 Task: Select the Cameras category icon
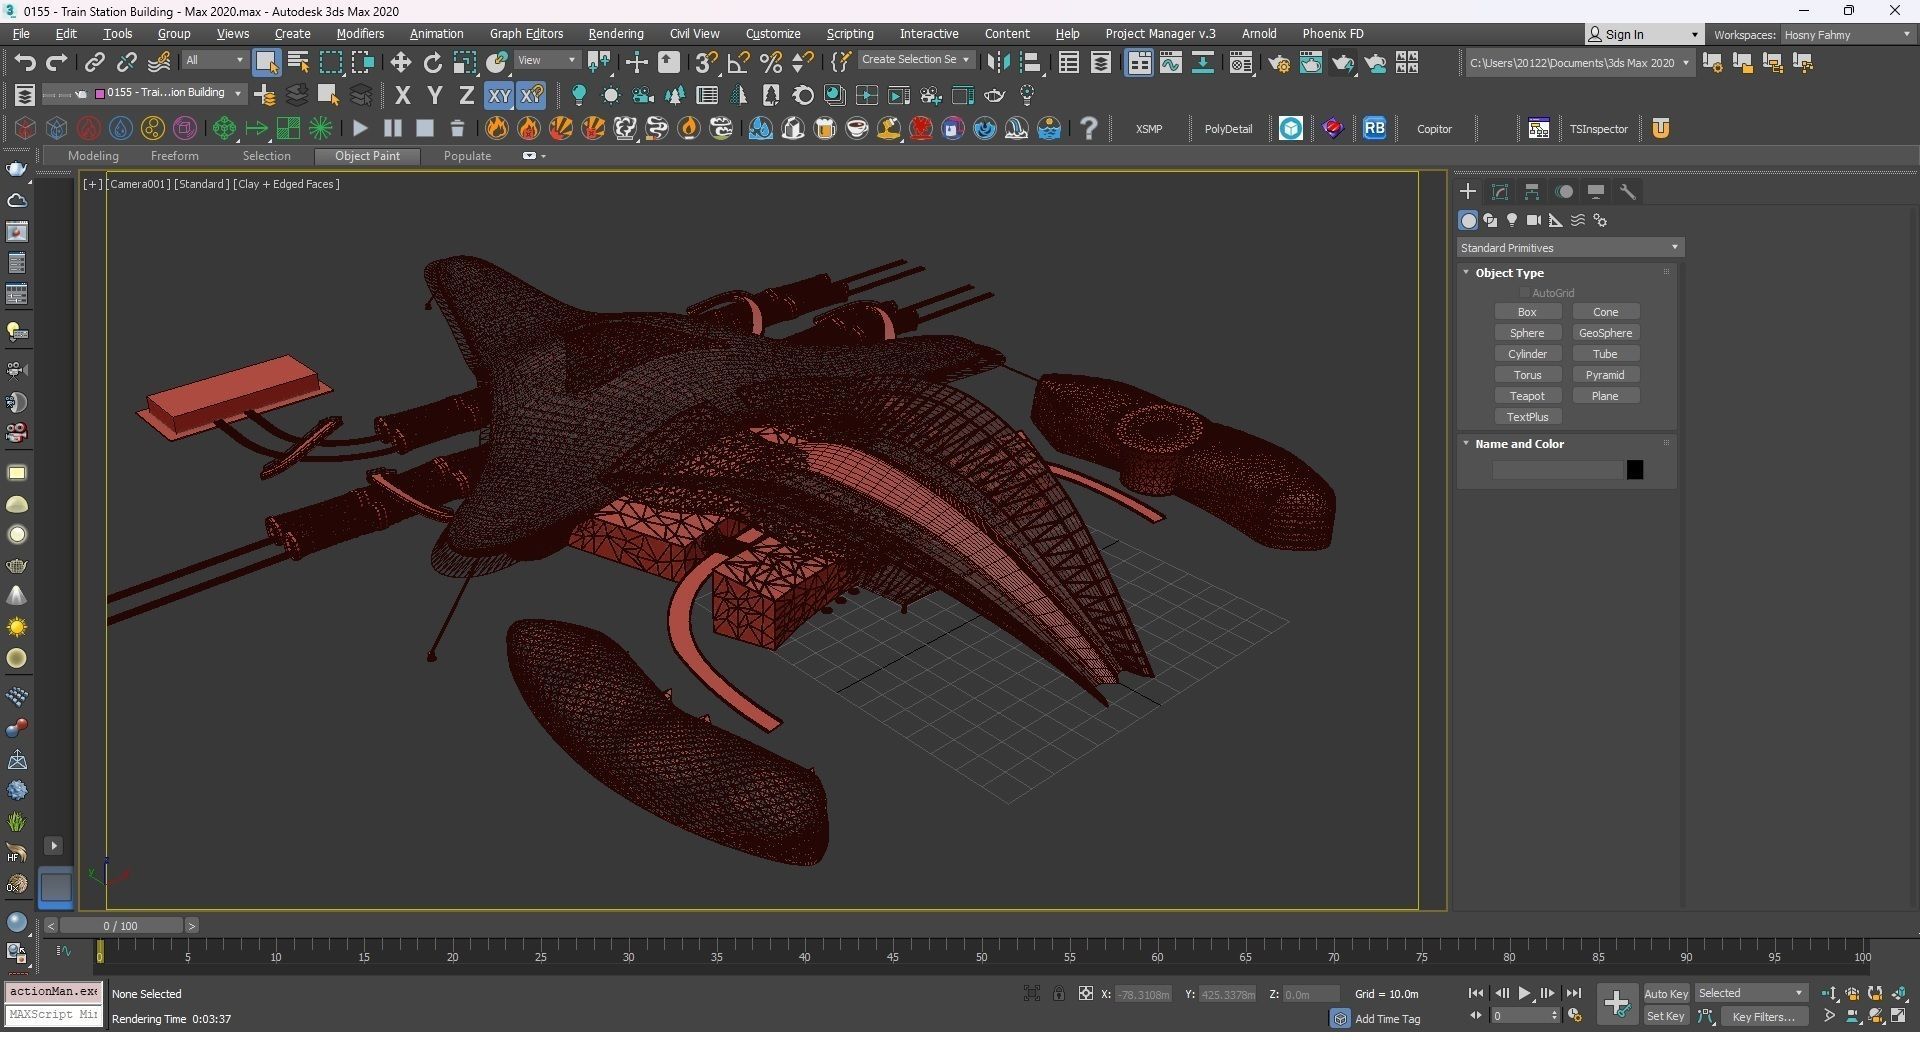click(1534, 221)
